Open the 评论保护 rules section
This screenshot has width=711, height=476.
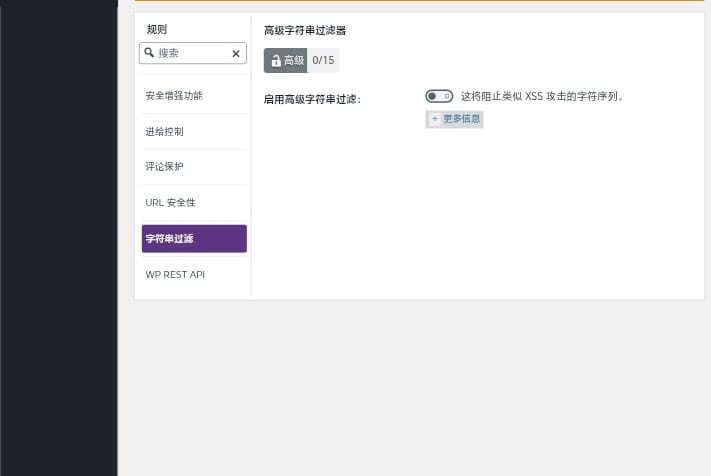[x=194, y=166]
